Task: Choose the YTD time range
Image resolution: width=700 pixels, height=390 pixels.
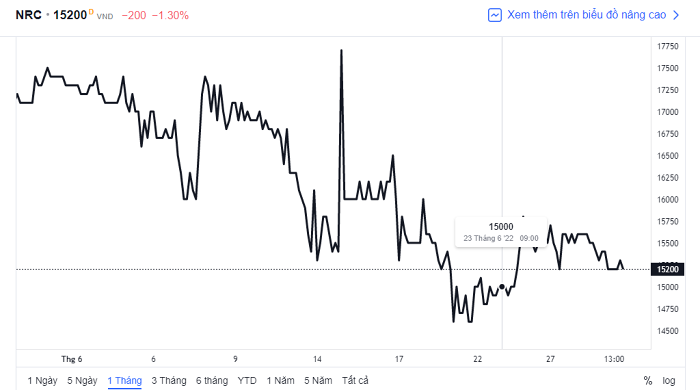Action: [x=247, y=381]
